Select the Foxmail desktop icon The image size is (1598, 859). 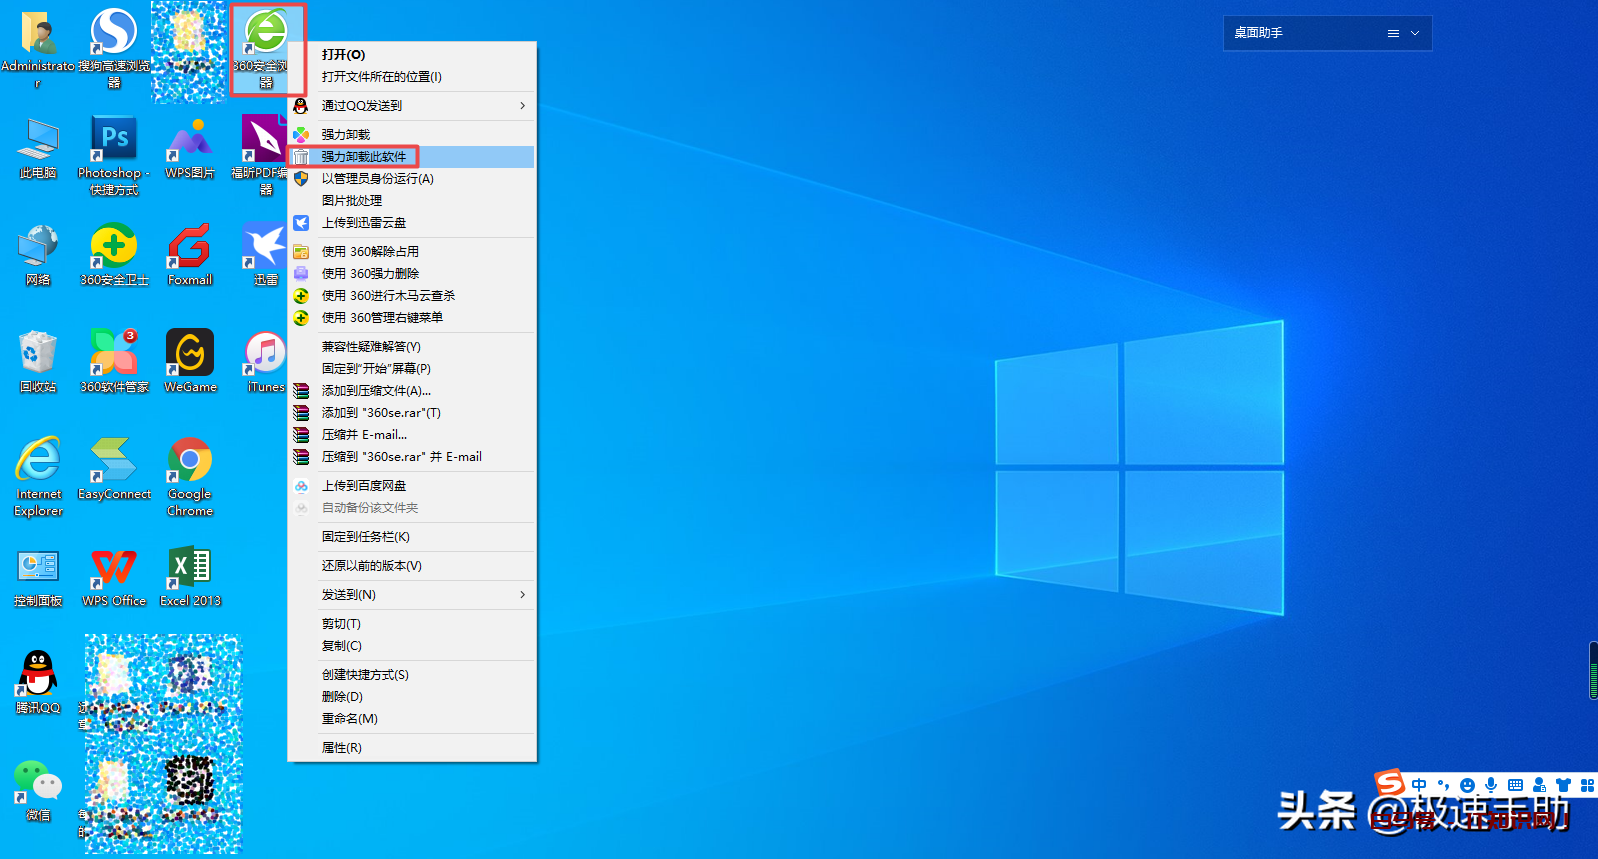(190, 249)
